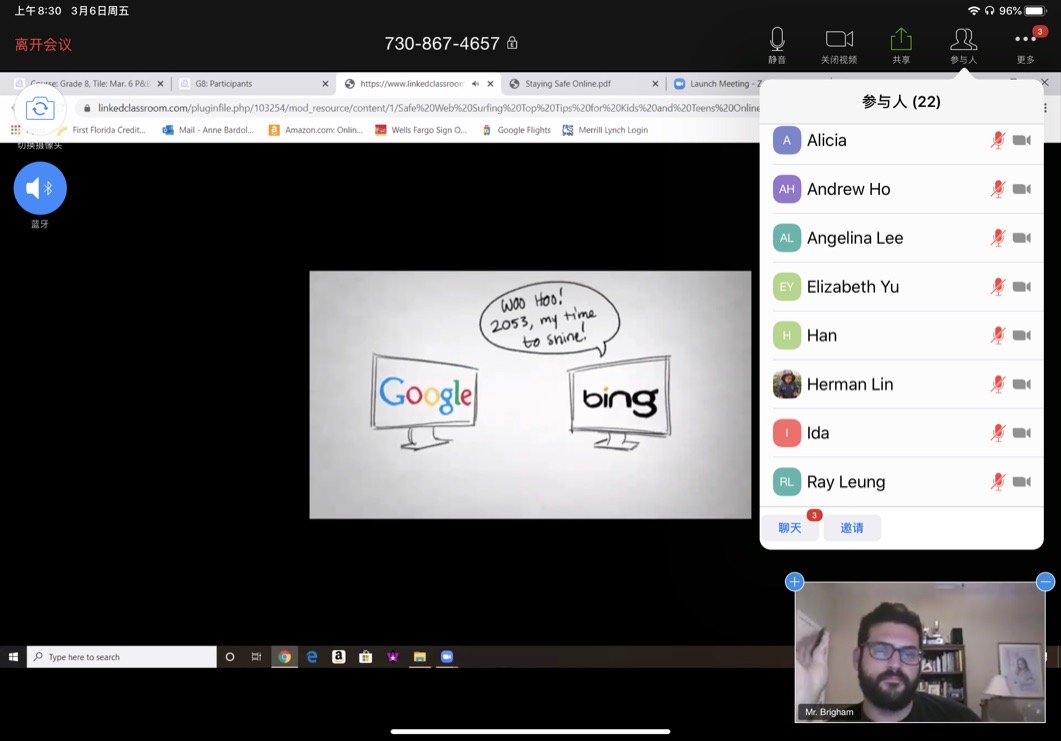Tap the lock icon beside meeting ID

click(512, 43)
